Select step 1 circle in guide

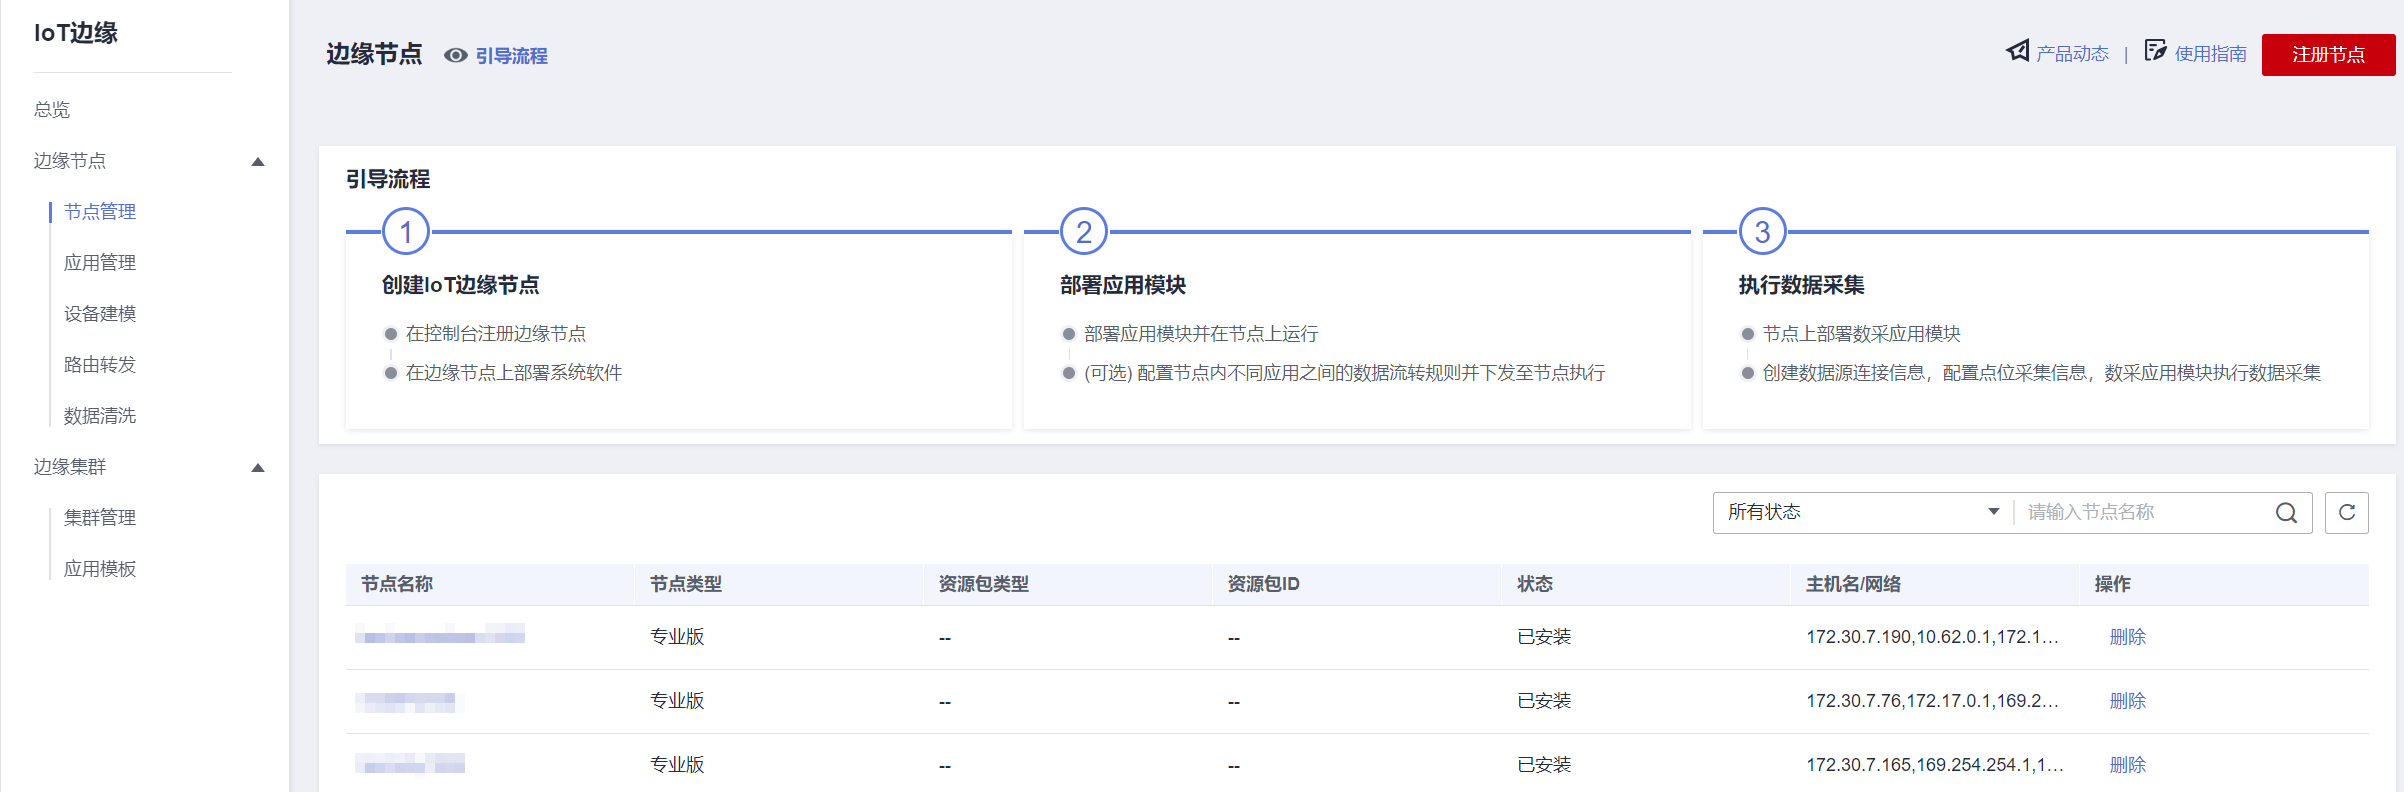point(406,232)
